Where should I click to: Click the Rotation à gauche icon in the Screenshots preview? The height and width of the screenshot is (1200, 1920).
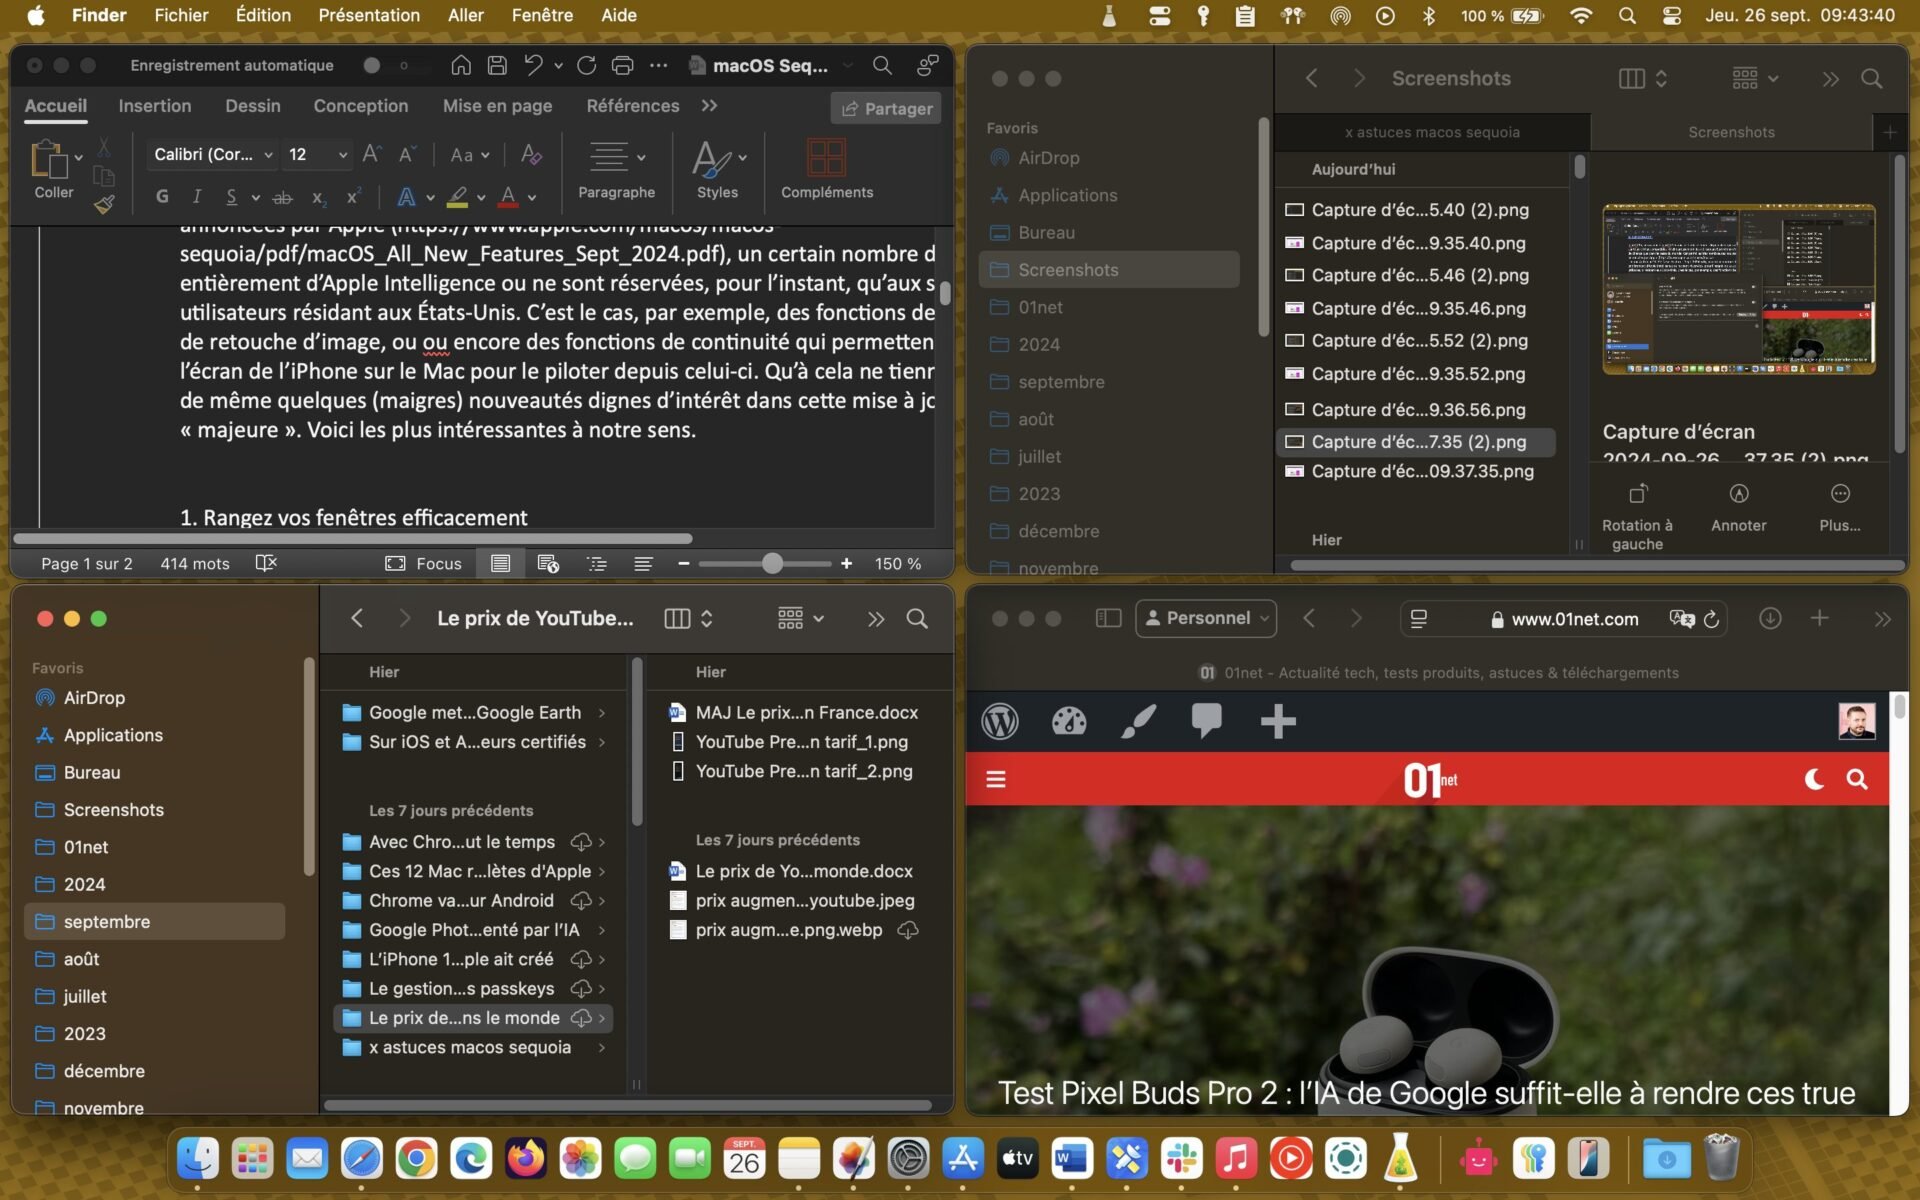pos(1637,494)
